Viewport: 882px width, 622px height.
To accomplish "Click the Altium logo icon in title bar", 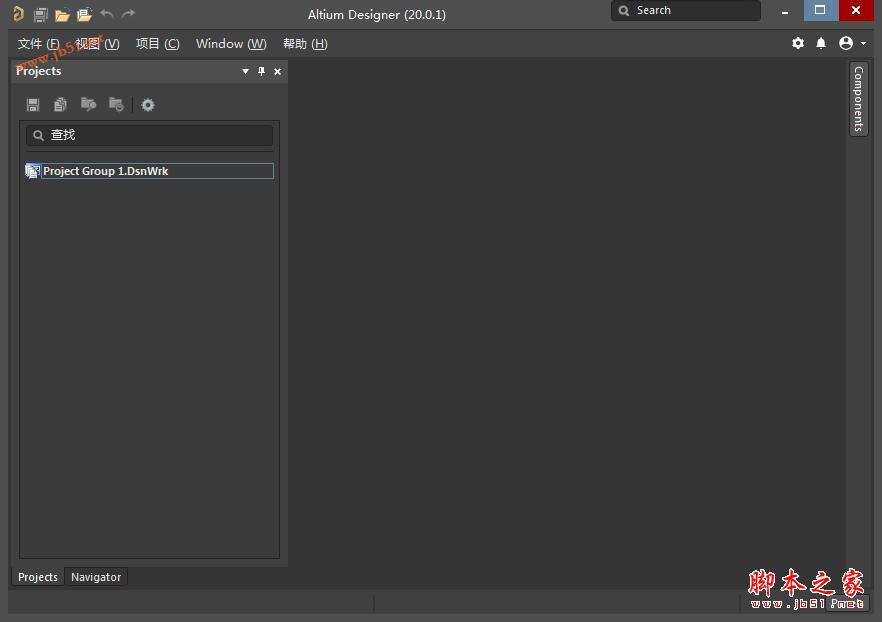I will [18, 13].
